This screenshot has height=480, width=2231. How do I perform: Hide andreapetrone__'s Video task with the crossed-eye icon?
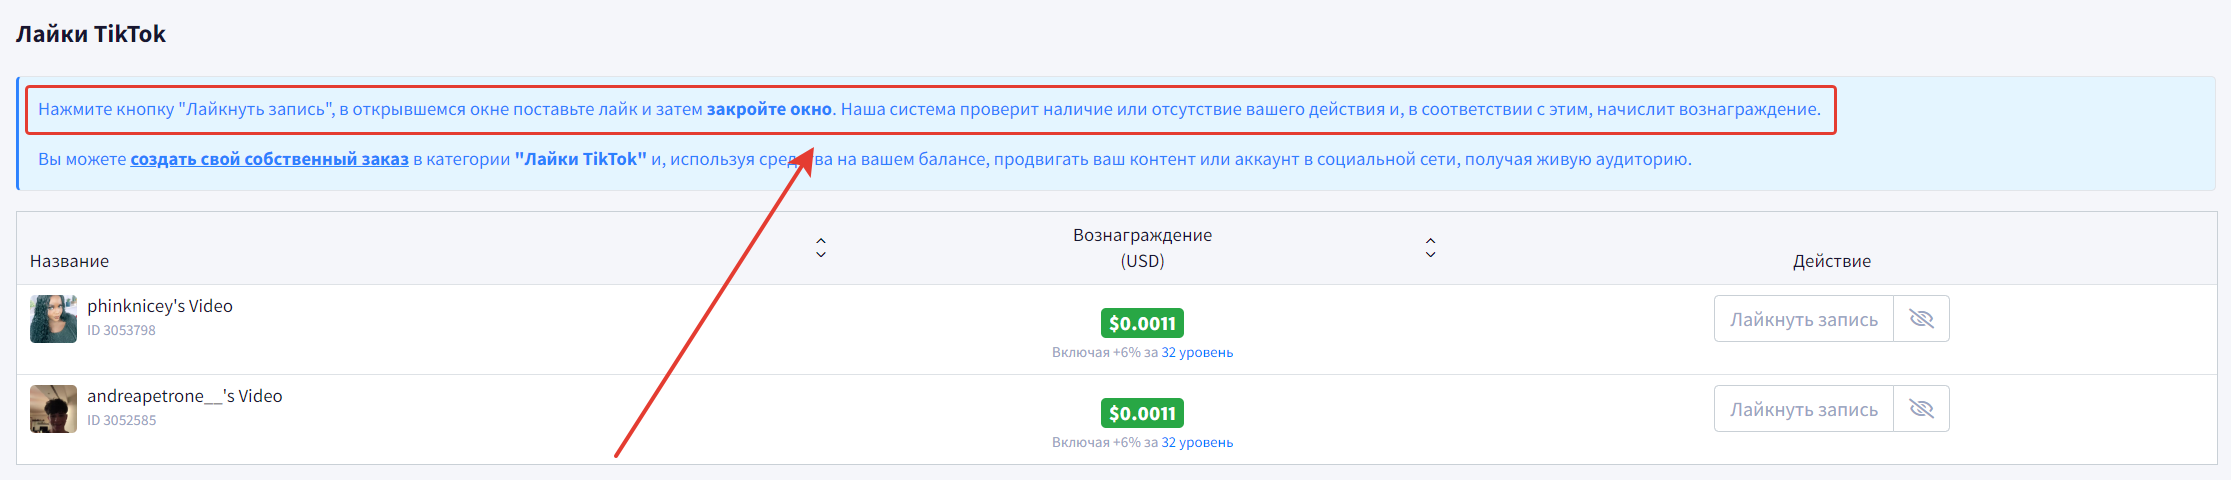(x=1921, y=409)
